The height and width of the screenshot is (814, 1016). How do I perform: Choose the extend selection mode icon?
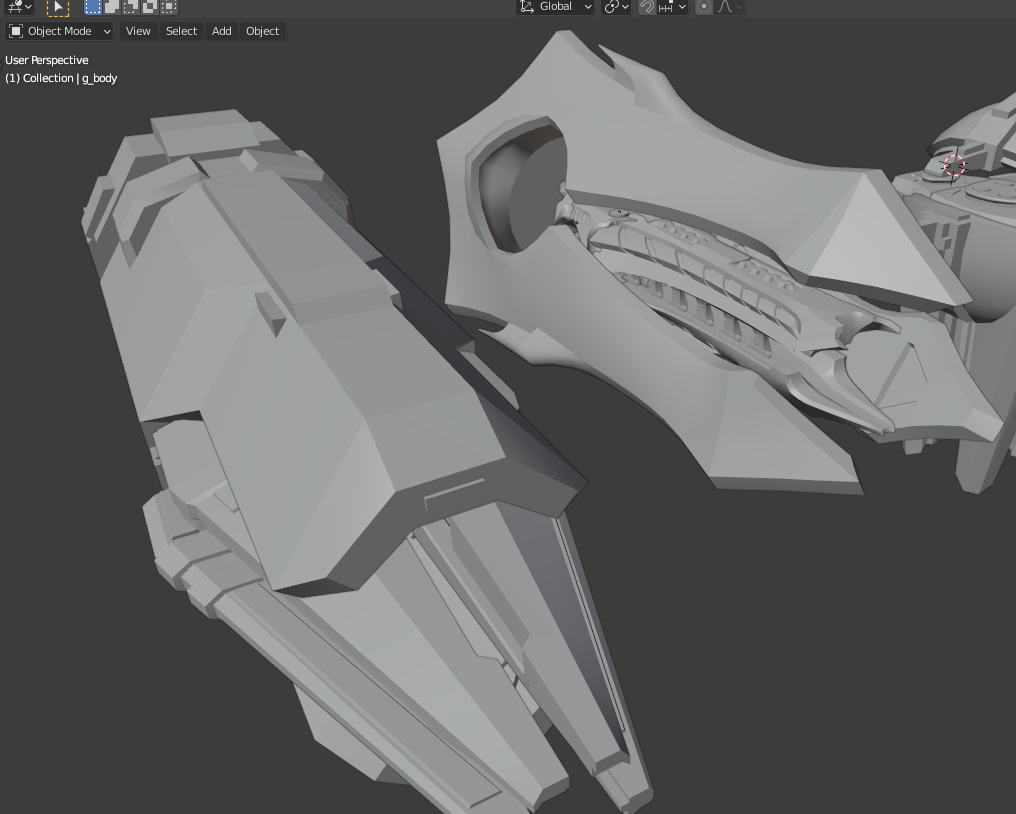(111, 6)
